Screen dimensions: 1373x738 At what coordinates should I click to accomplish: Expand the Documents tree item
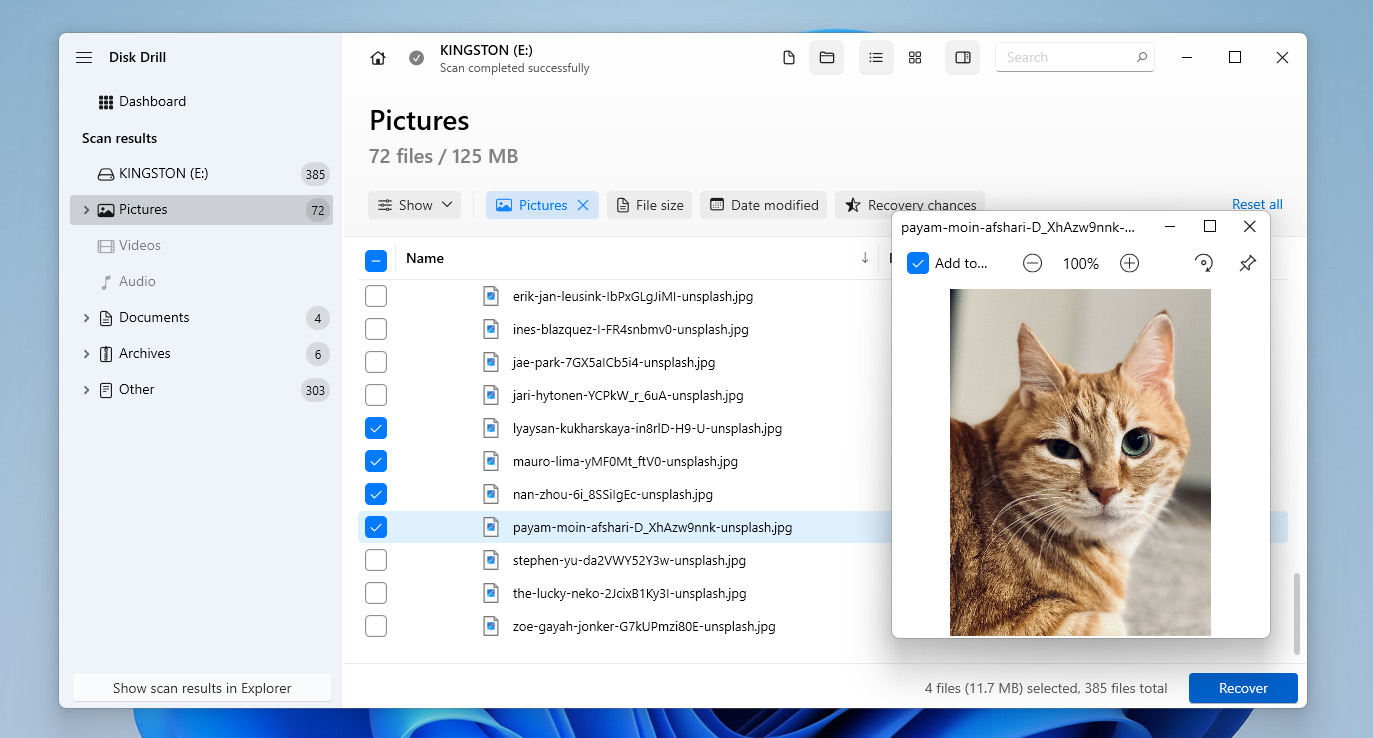pos(86,318)
